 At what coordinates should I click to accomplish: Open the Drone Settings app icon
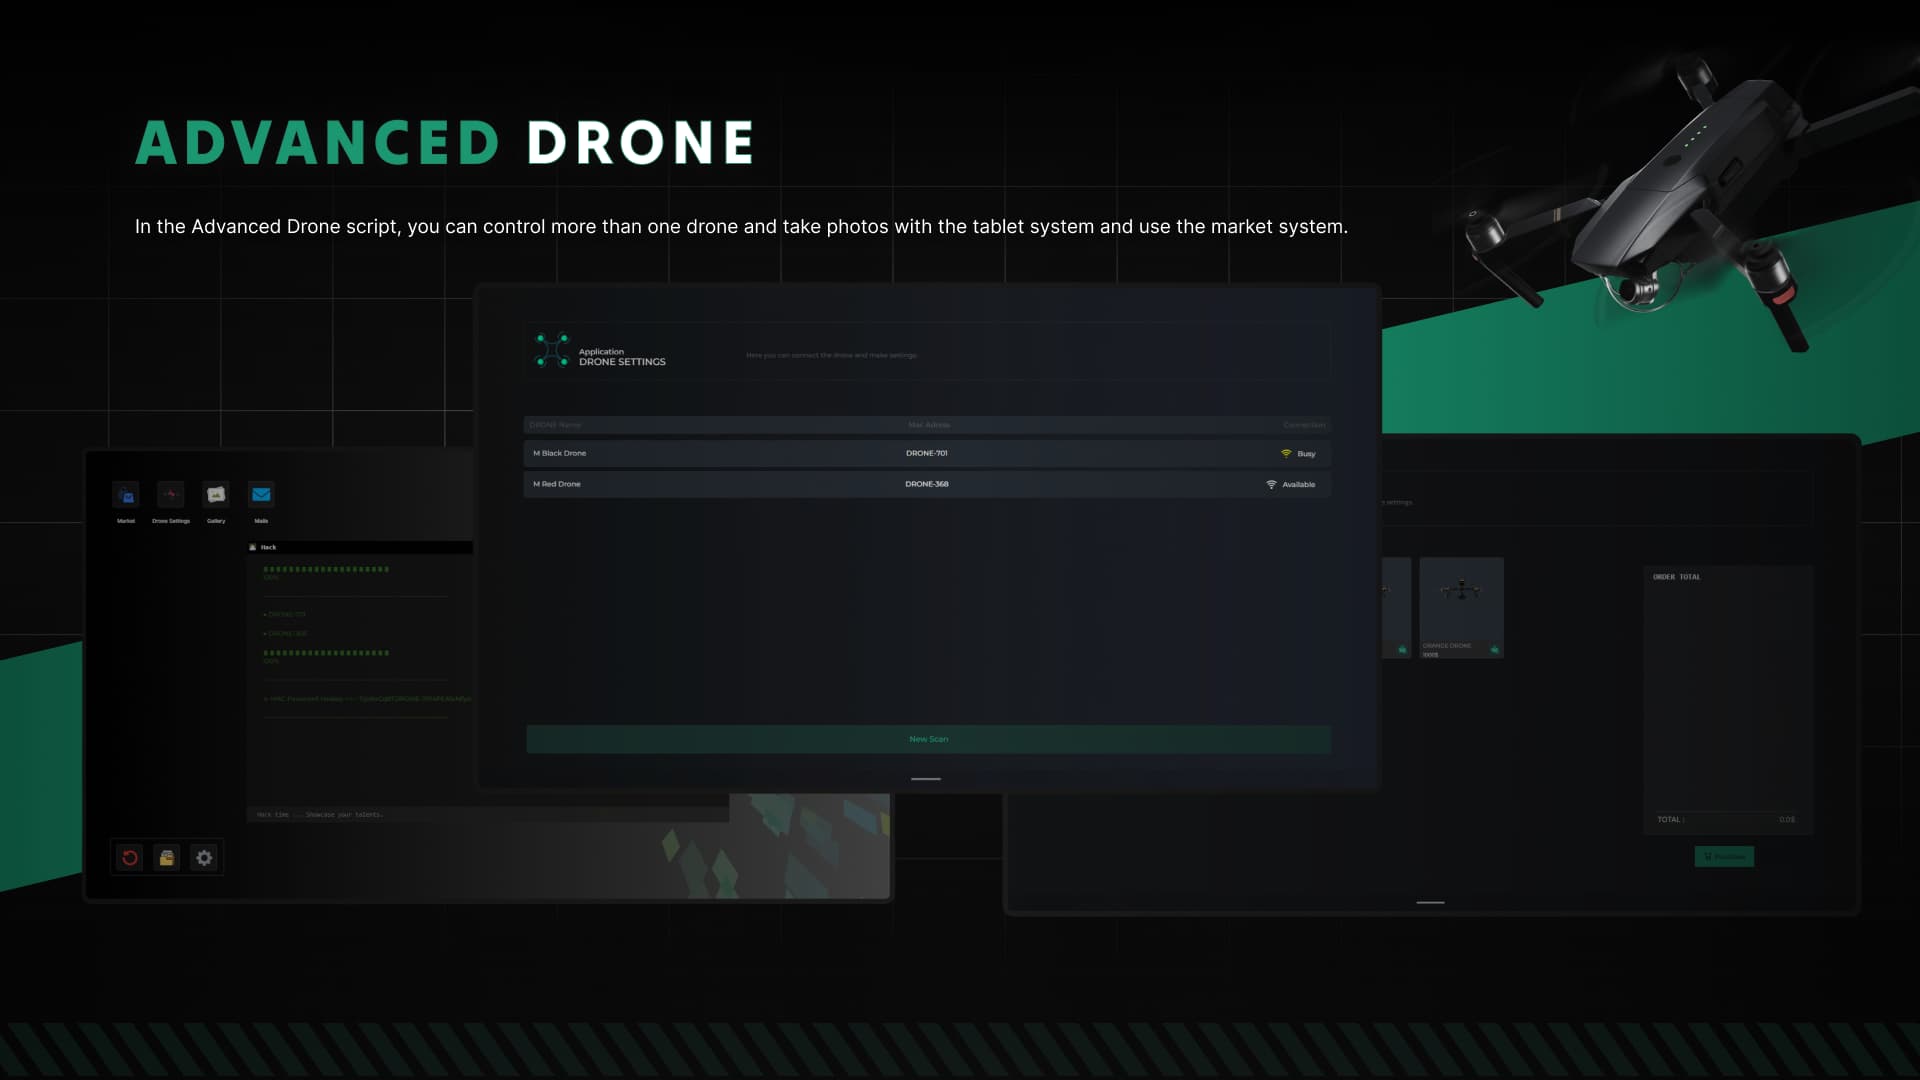pos(171,494)
